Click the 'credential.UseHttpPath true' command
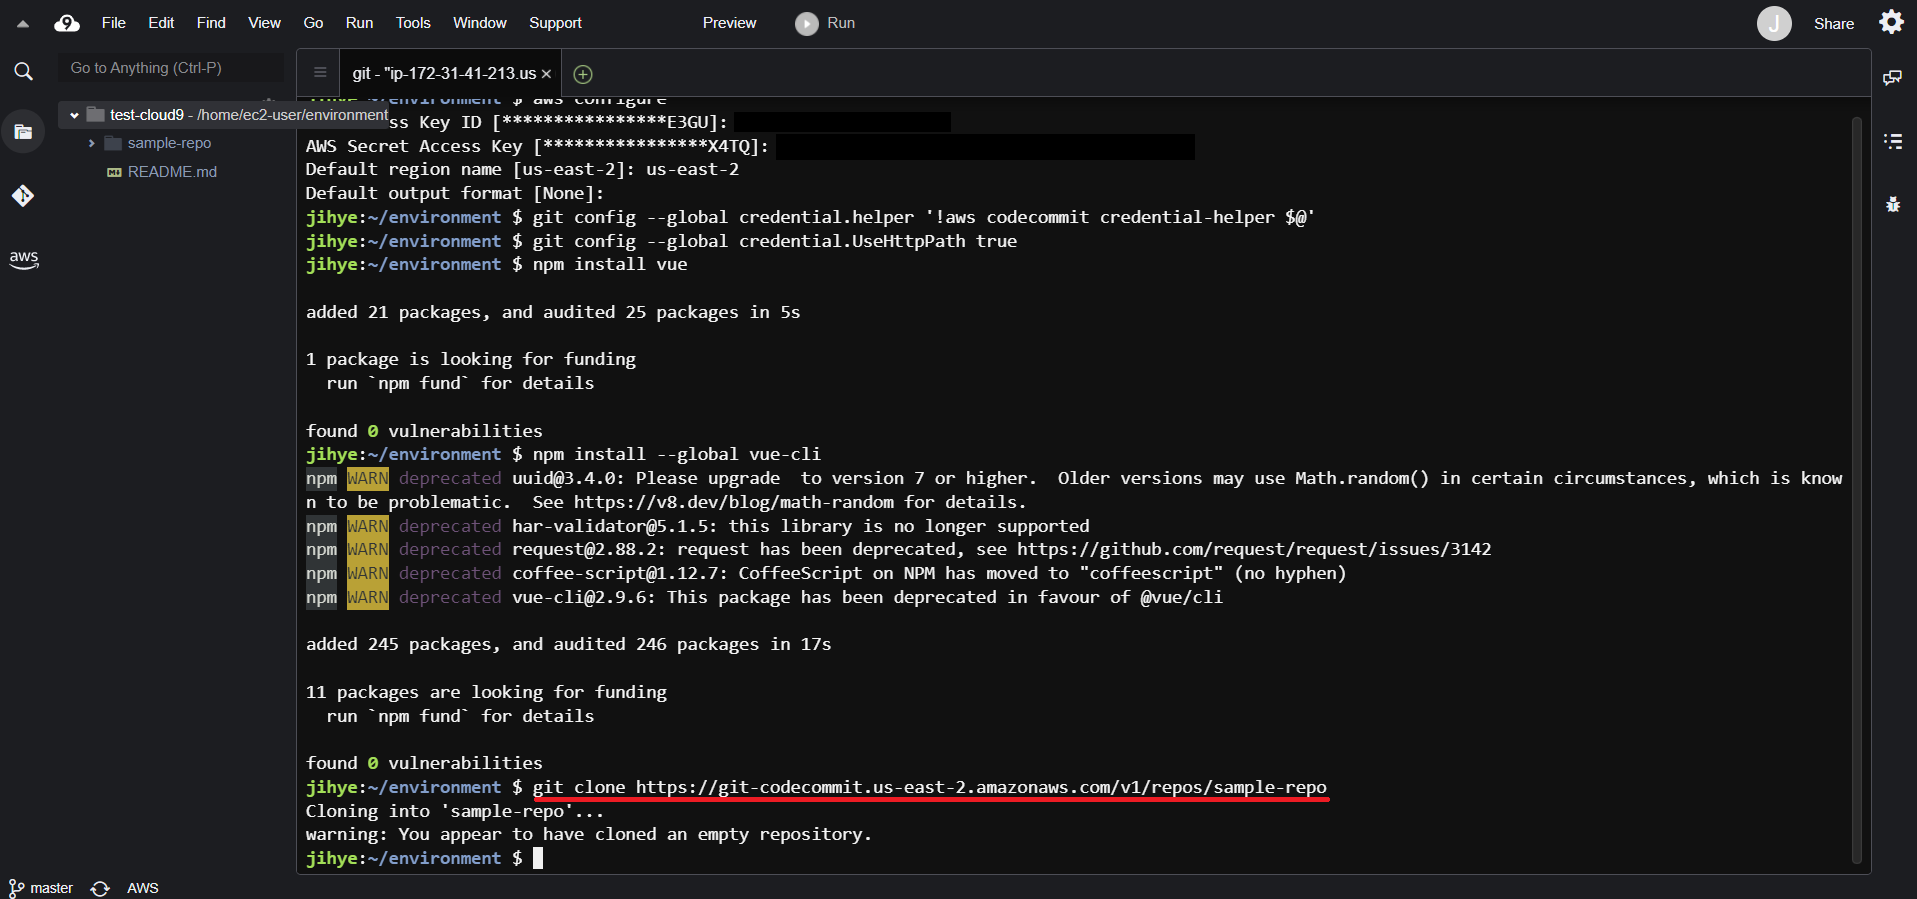Screen dimensions: 1917x899 click(x=774, y=242)
